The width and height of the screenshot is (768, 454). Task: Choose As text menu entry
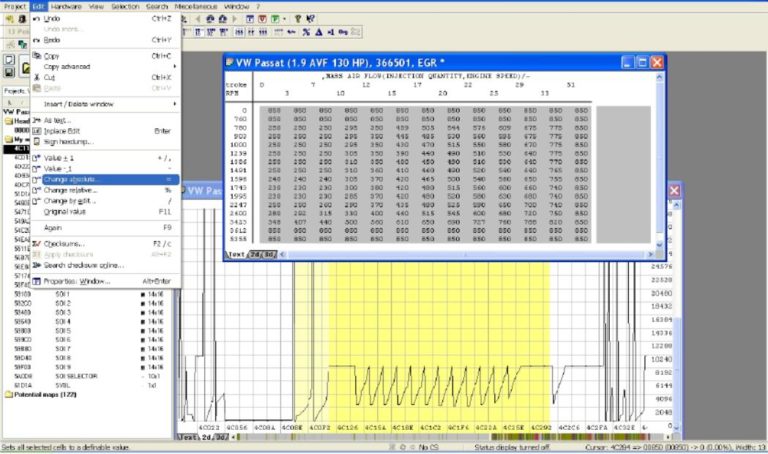point(105,120)
